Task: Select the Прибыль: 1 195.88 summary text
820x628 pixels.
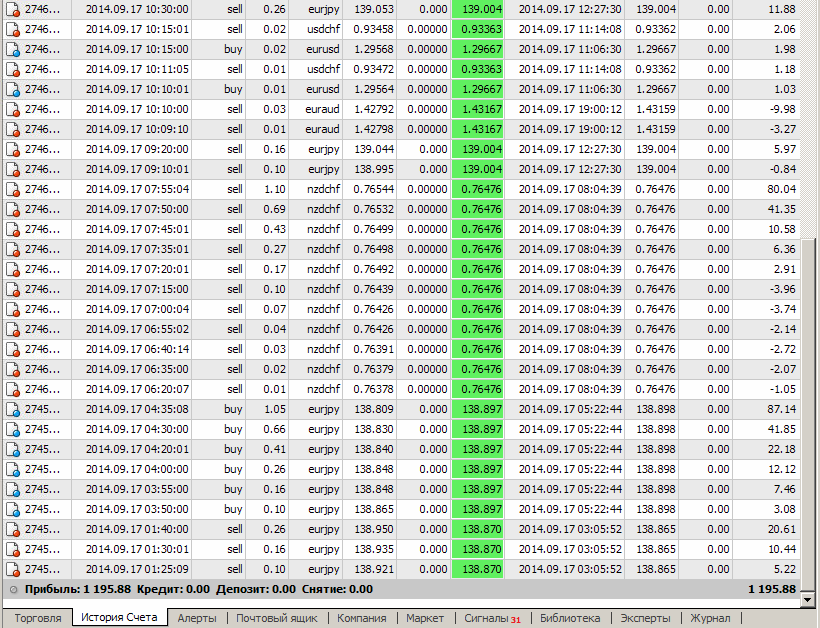Action: pyautogui.click(x=77, y=590)
